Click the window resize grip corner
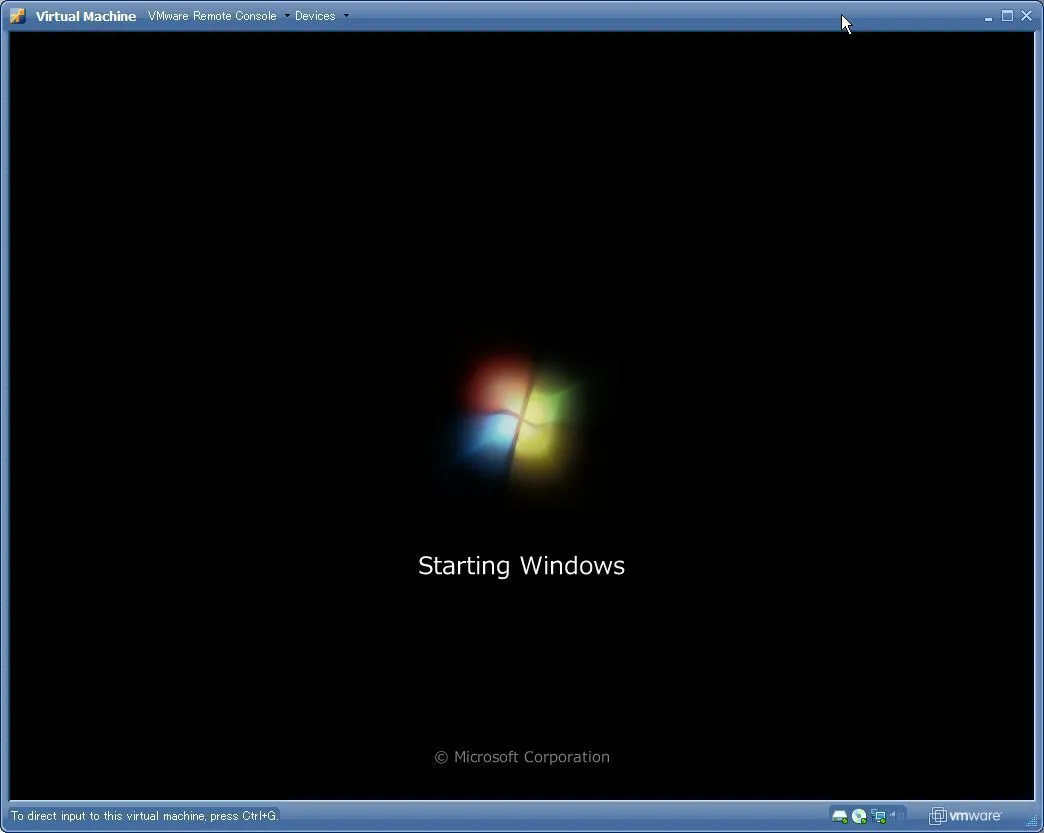Viewport: 1044px width, 833px height. click(x=1032, y=821)
